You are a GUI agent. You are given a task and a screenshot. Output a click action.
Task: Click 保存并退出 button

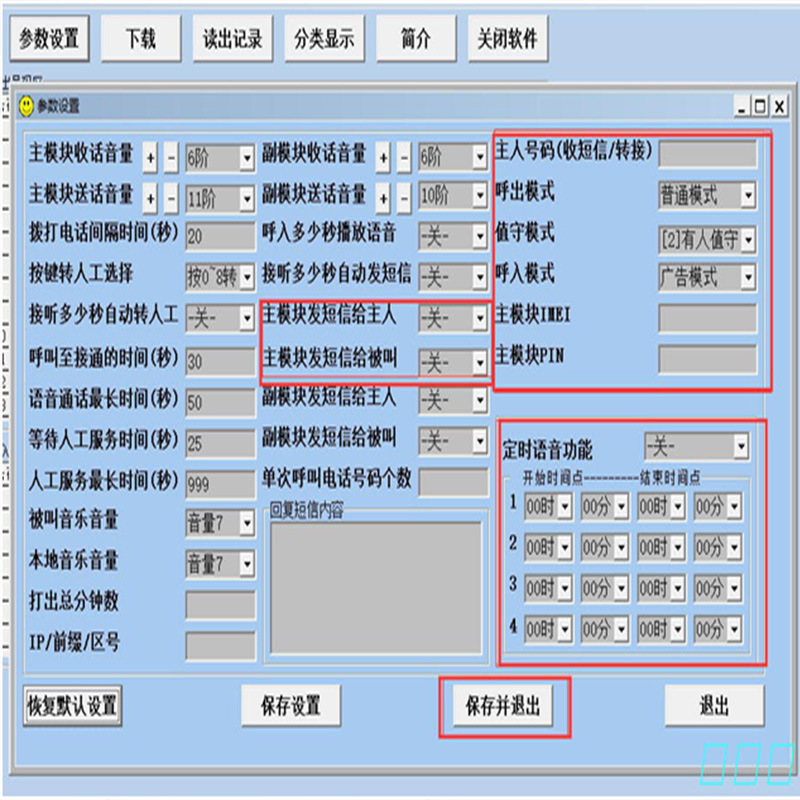tap(503, 706)
